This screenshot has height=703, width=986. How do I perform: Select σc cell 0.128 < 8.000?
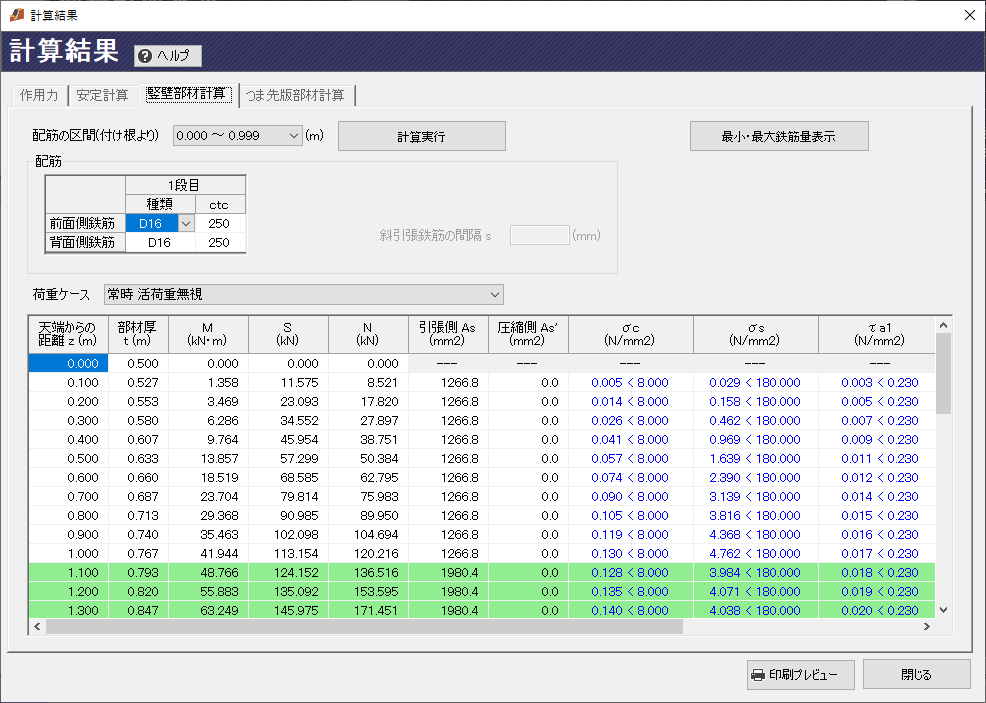(x=631, y=573)
